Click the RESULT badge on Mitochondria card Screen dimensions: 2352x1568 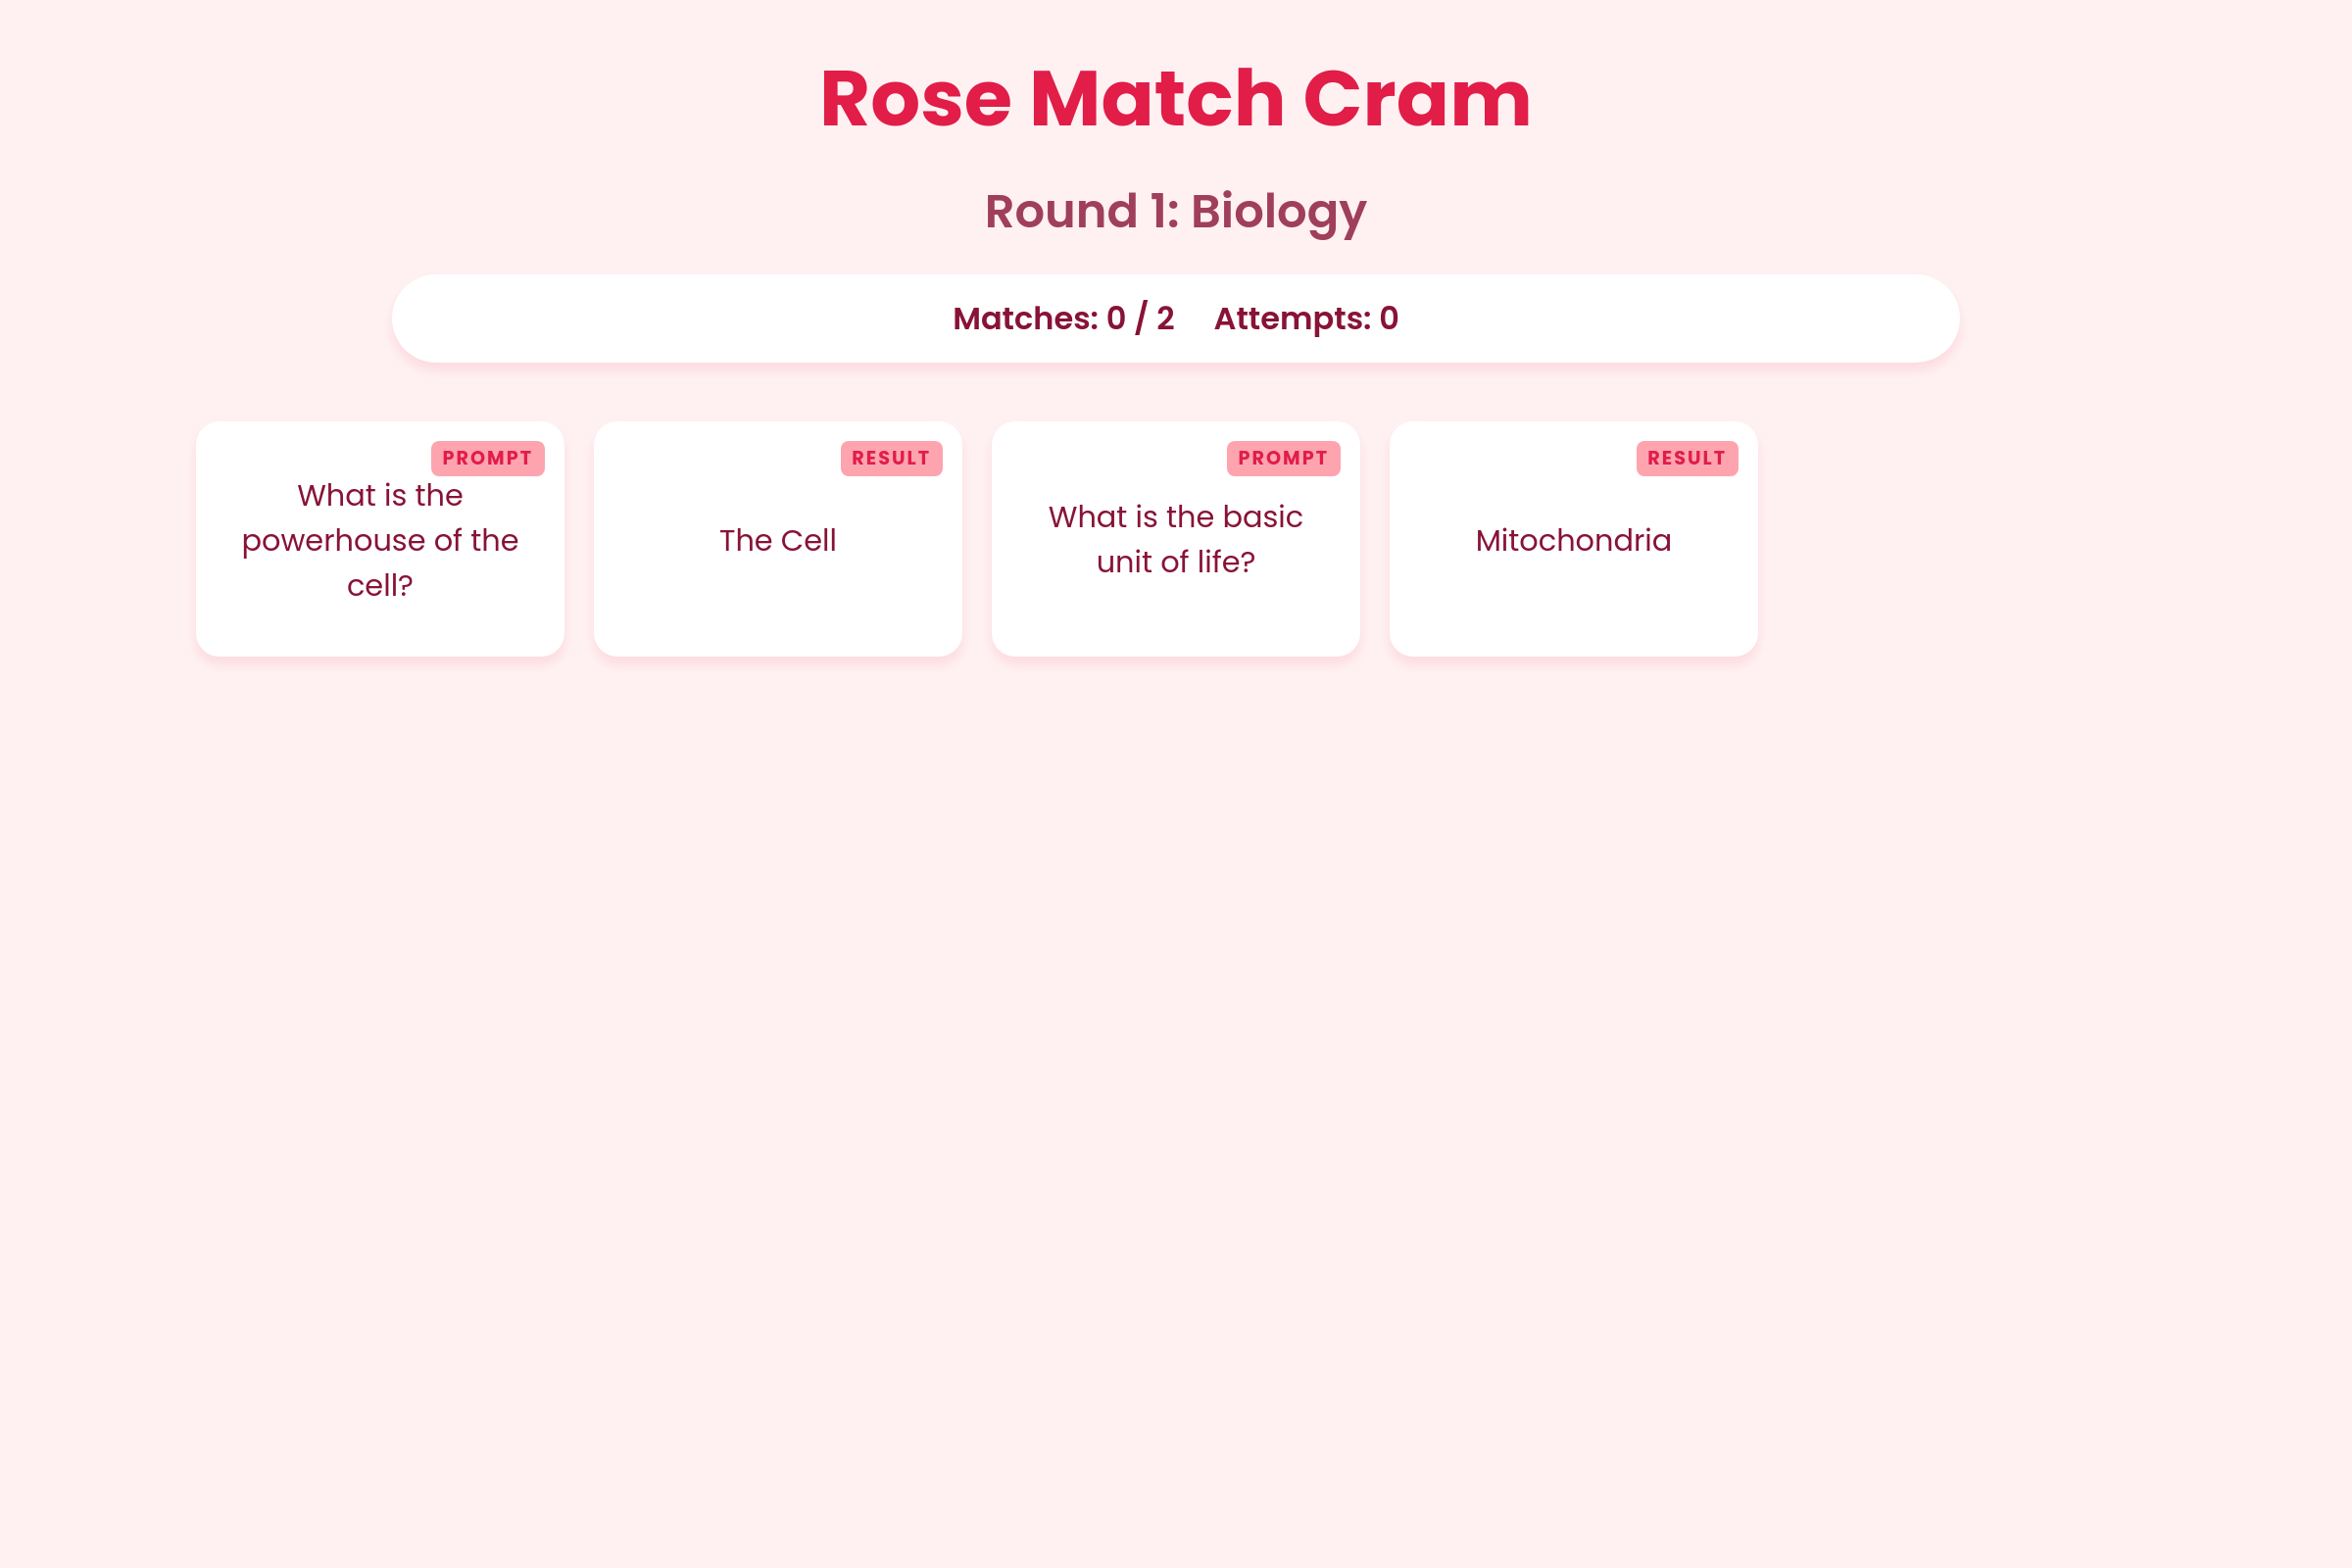[x=1688, y=458]
